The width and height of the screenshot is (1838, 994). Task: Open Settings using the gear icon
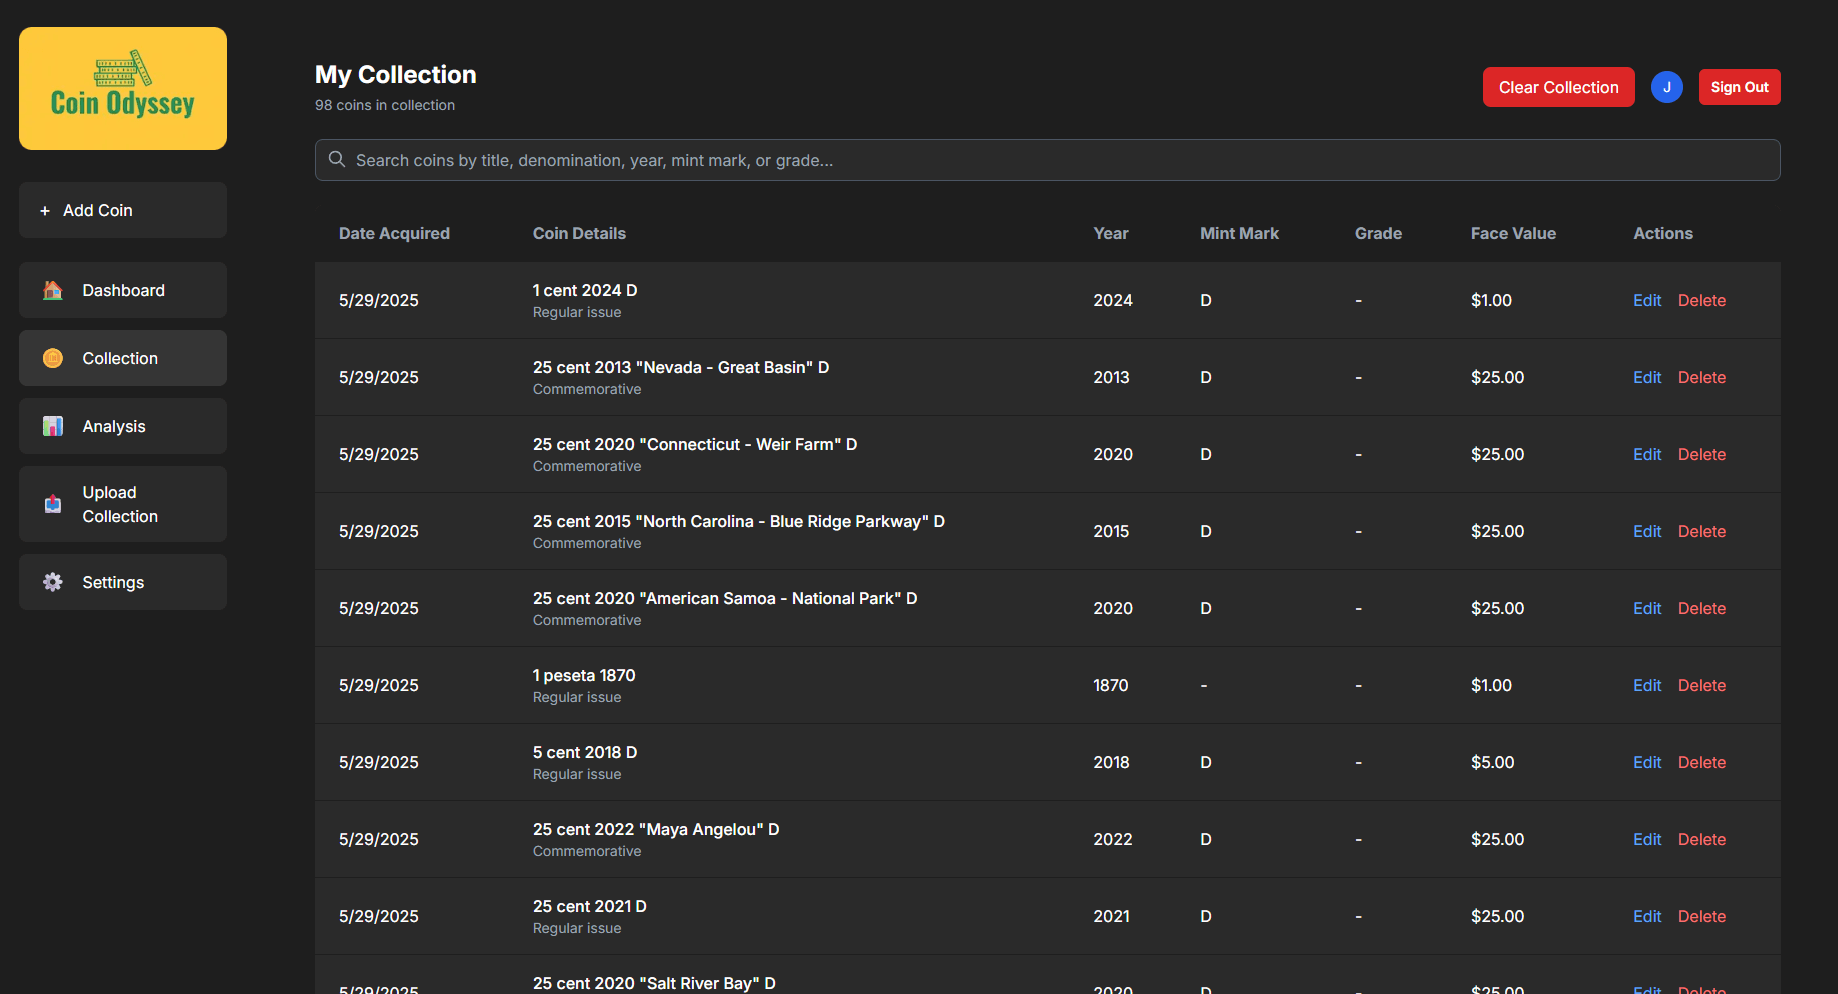pyautogui.click(x=51, y=581)
